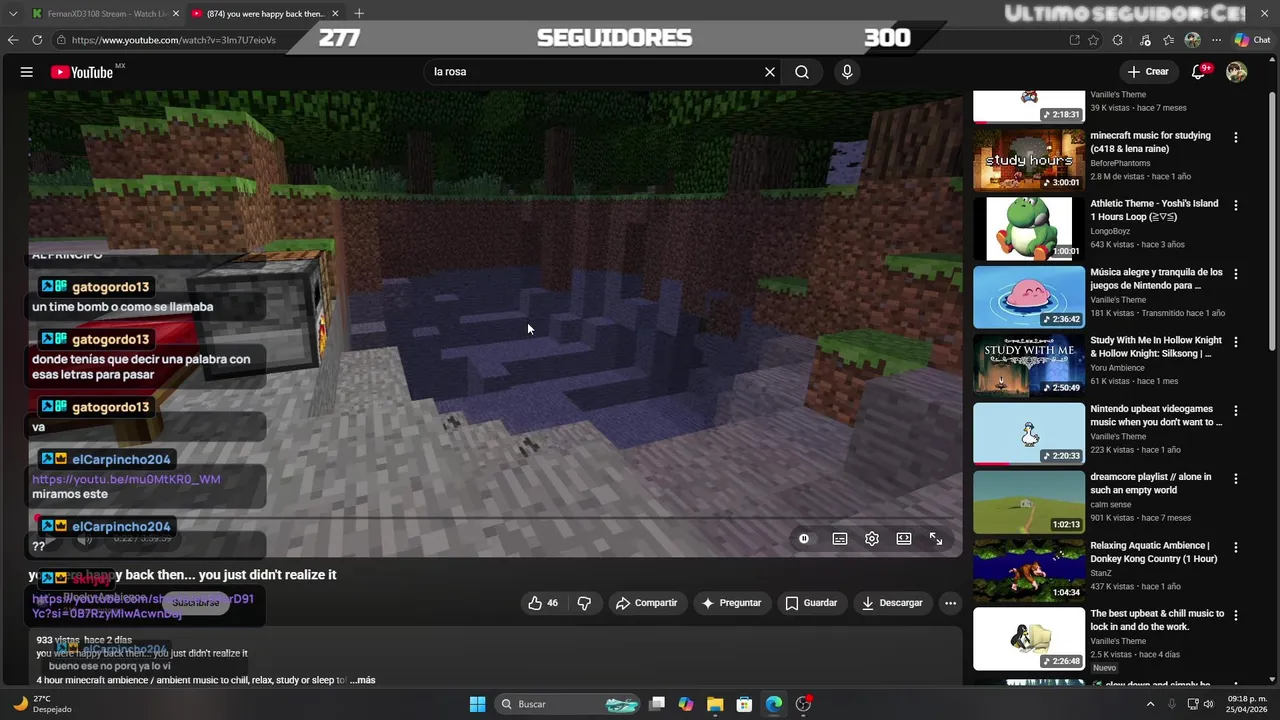
Task: Click the Compartir button
Action: 646,603
